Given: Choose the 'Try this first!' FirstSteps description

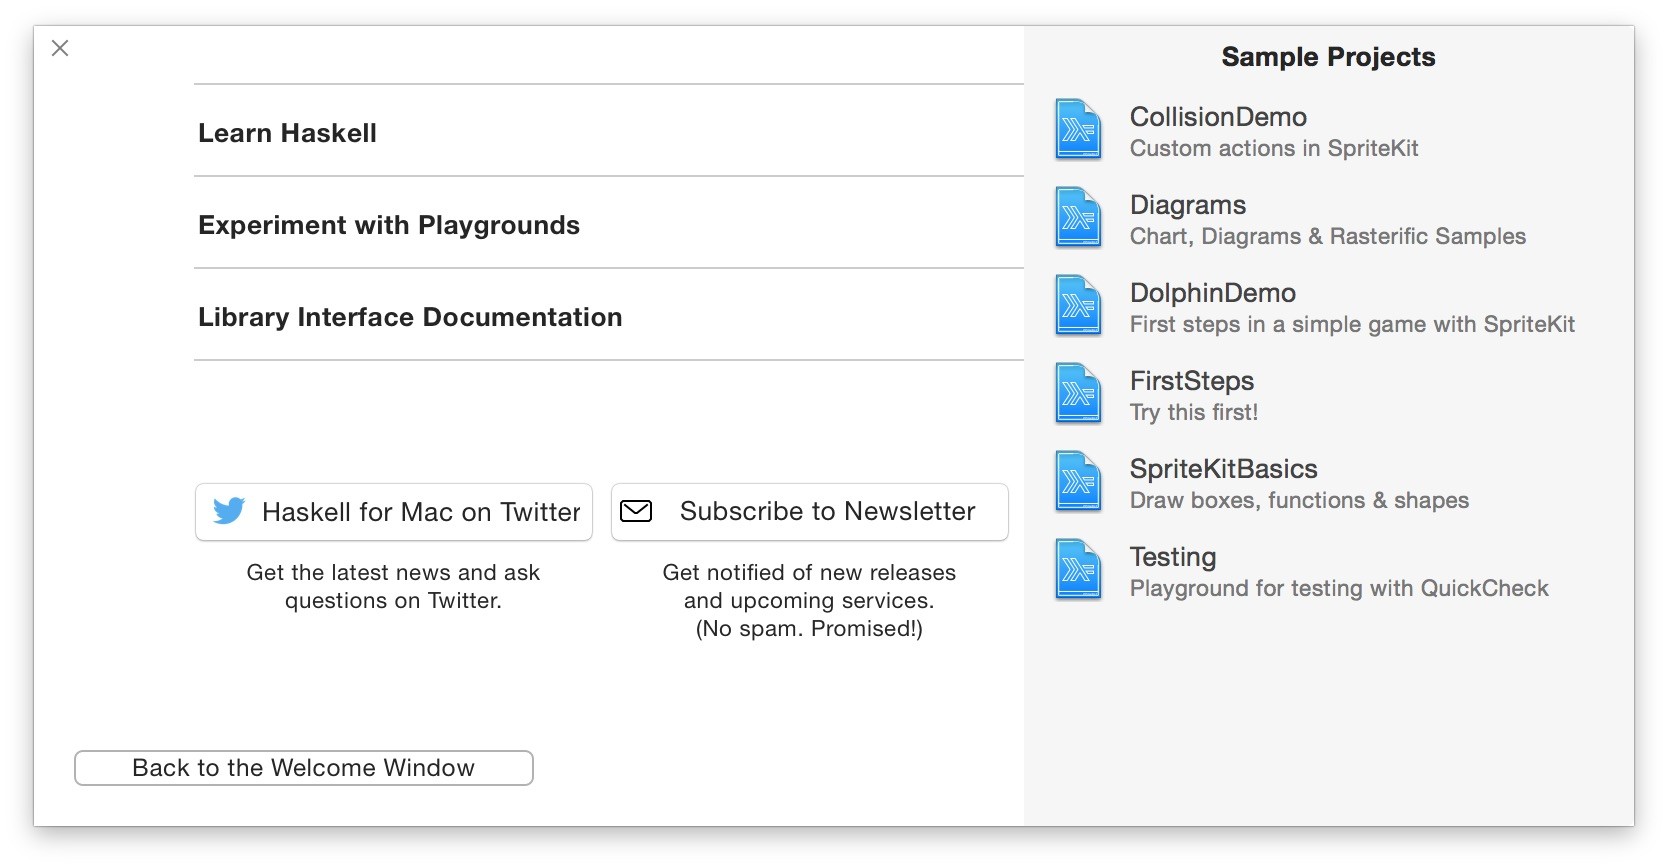Looking at the screenshot, I should (x=1194, y=412).
